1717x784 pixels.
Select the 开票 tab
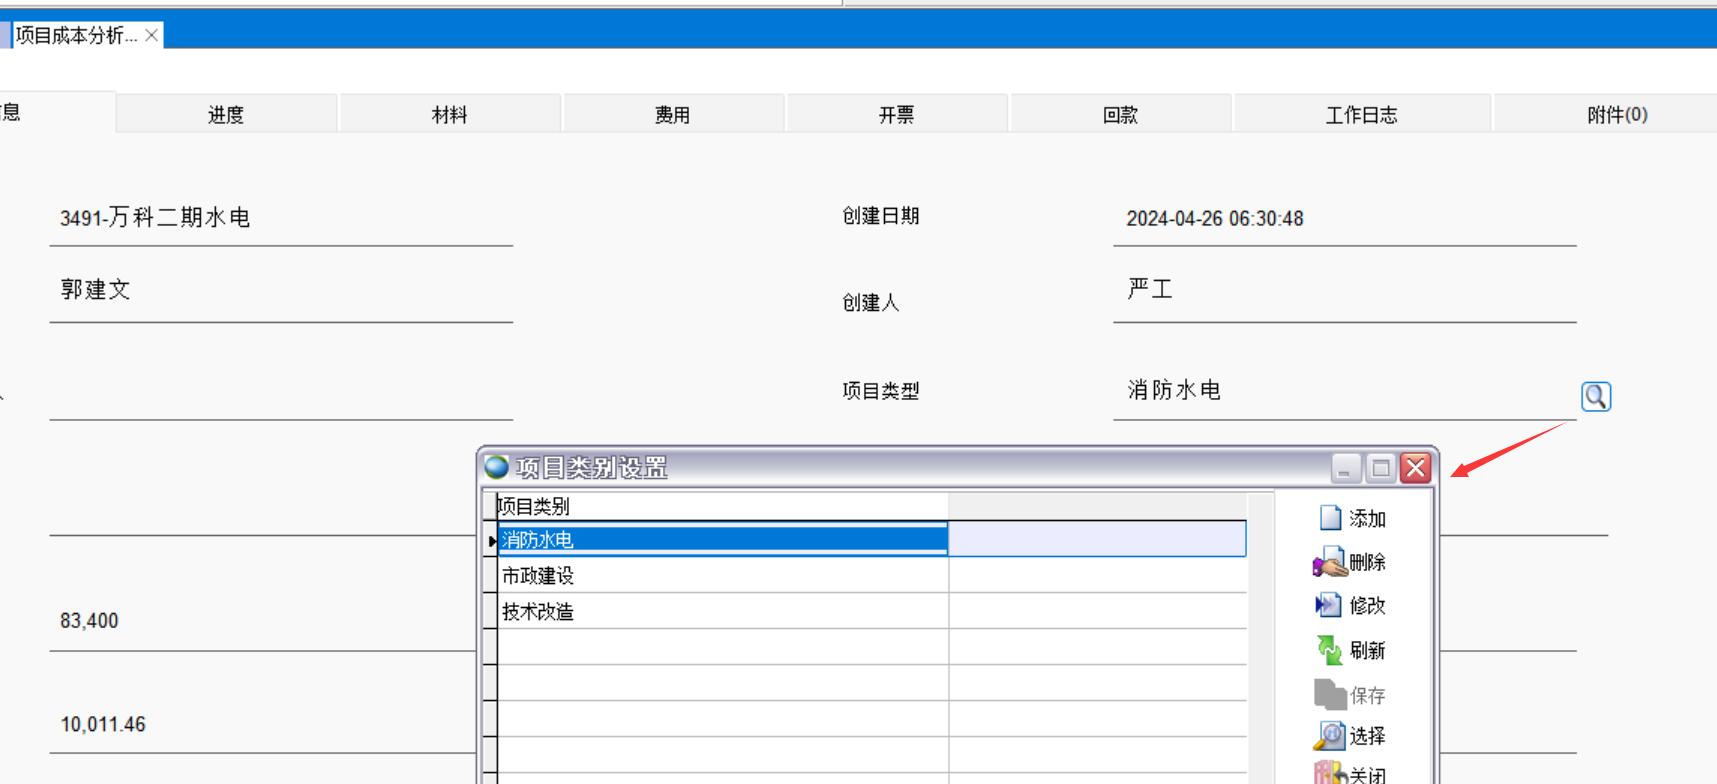coord(896,115)
